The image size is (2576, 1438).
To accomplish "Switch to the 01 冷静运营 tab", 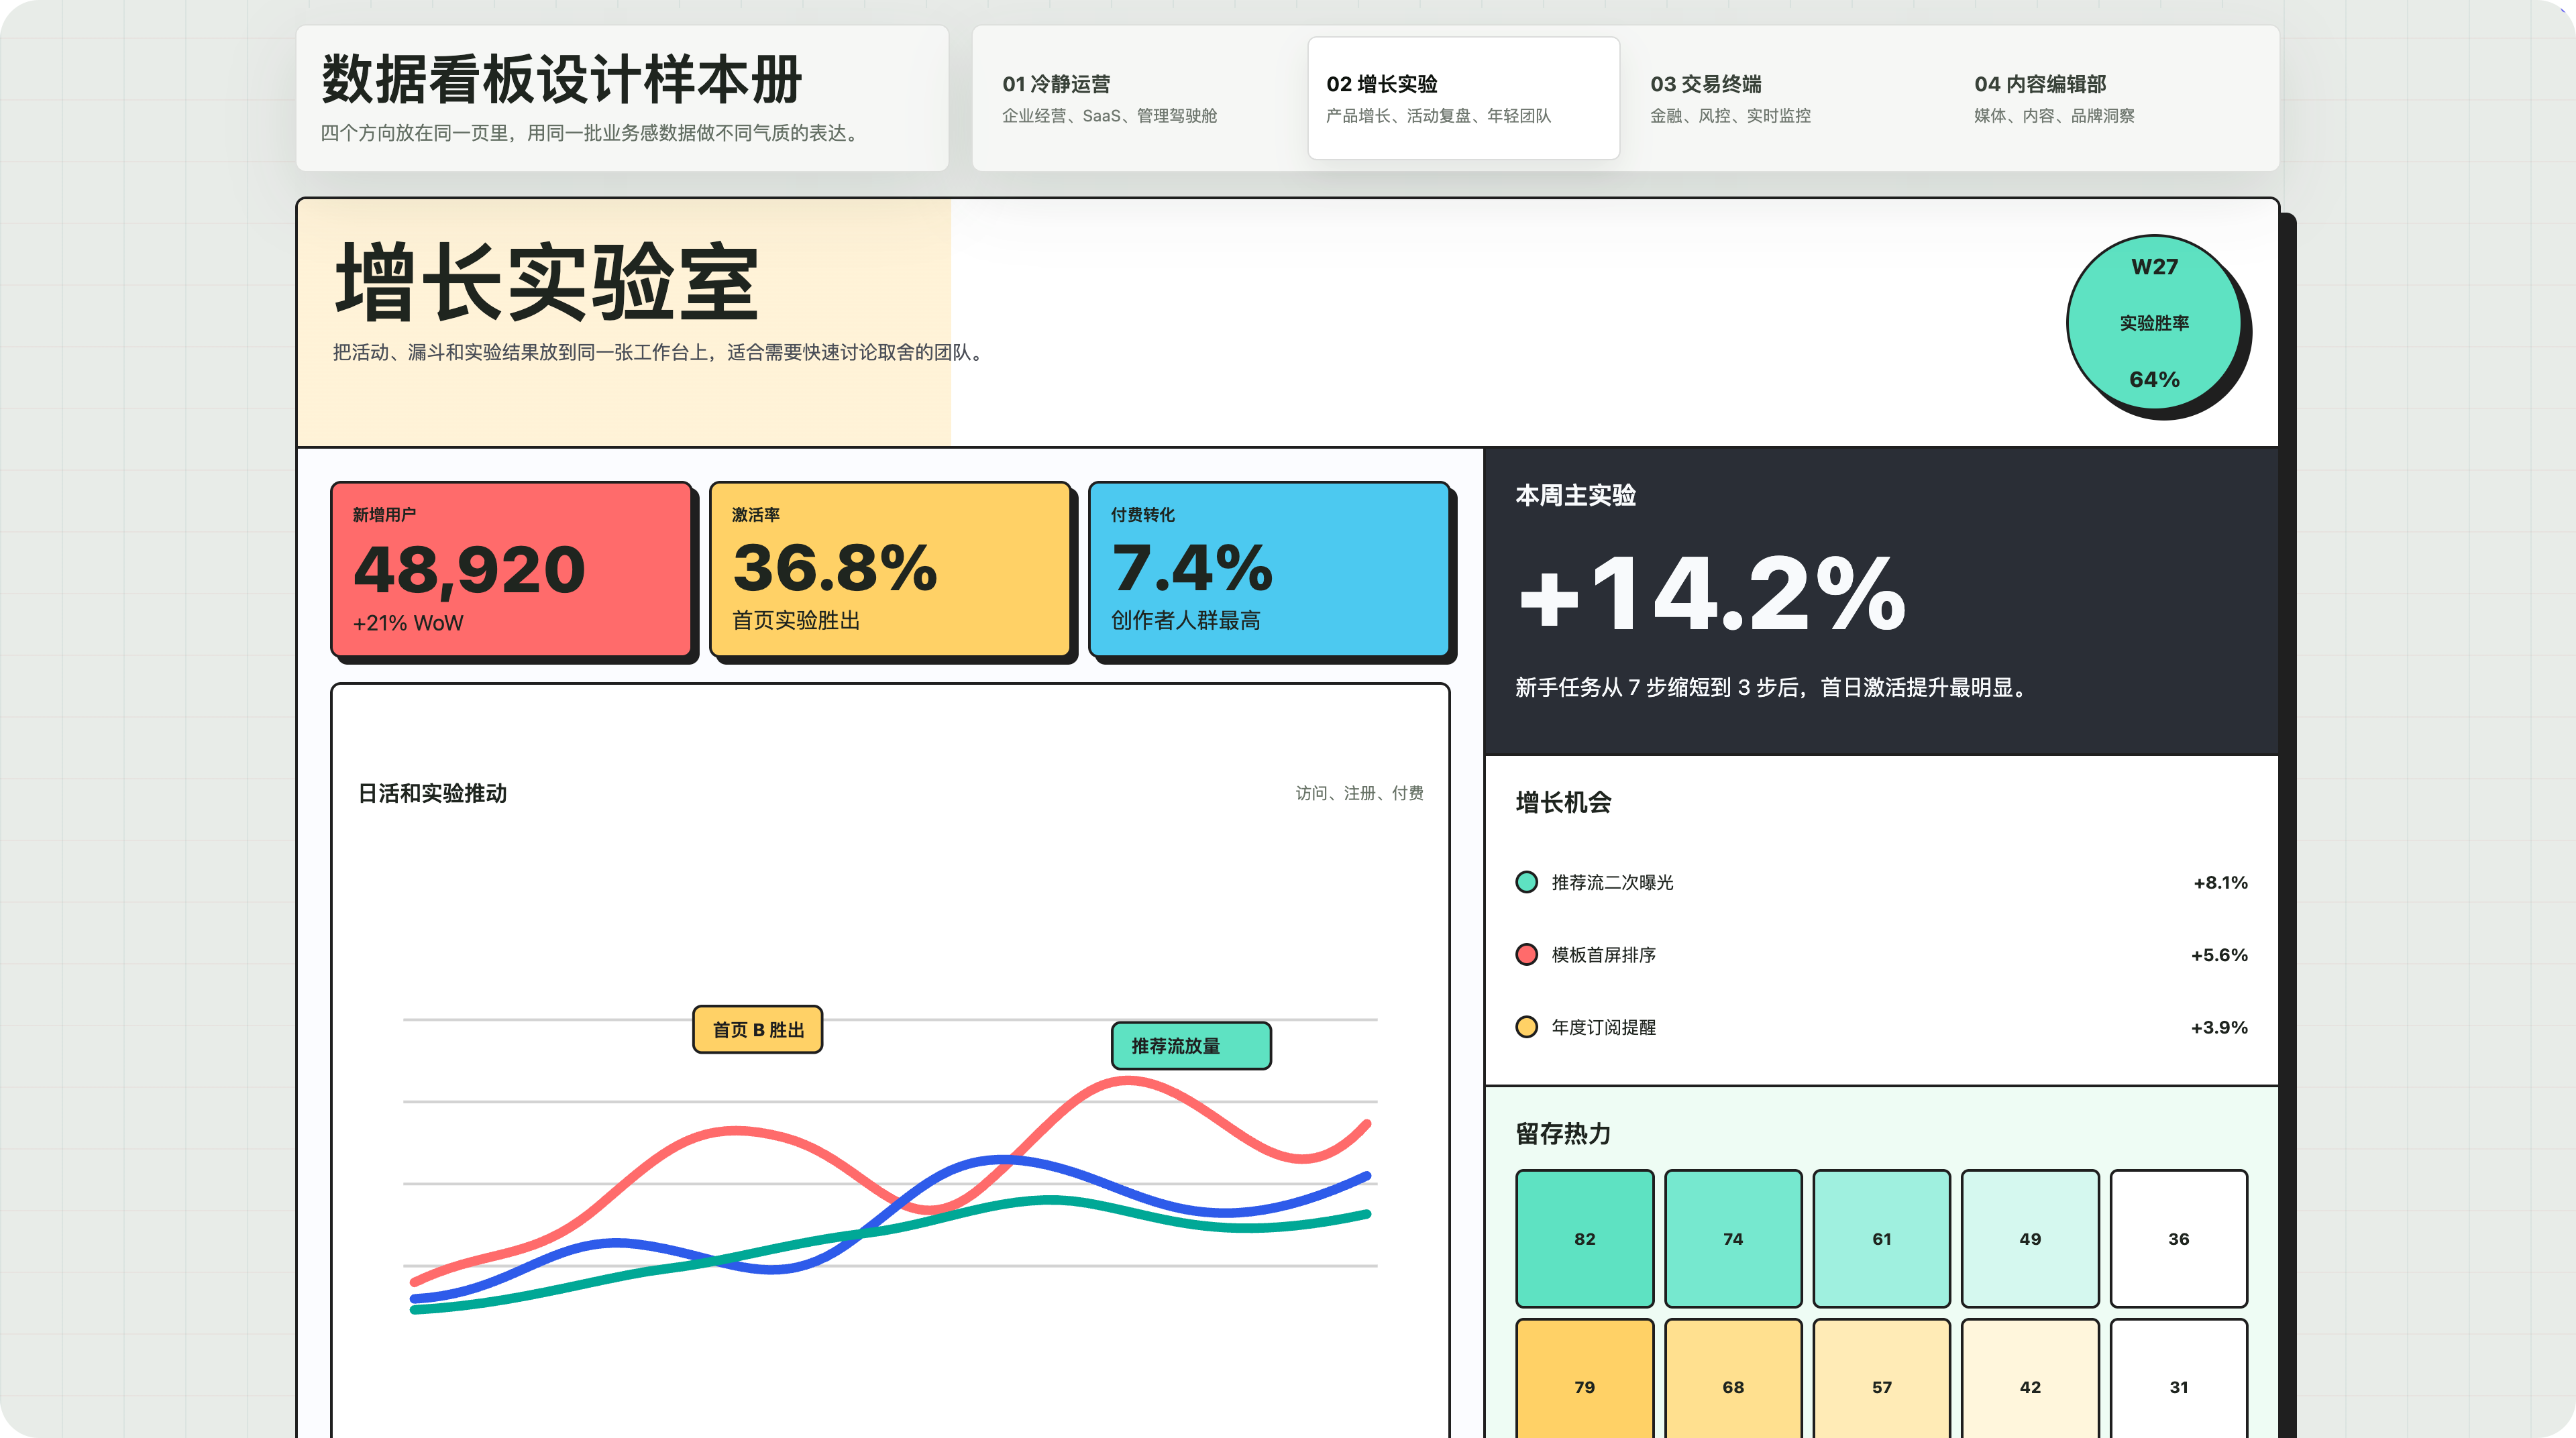I will click(x=1140, y=98).
